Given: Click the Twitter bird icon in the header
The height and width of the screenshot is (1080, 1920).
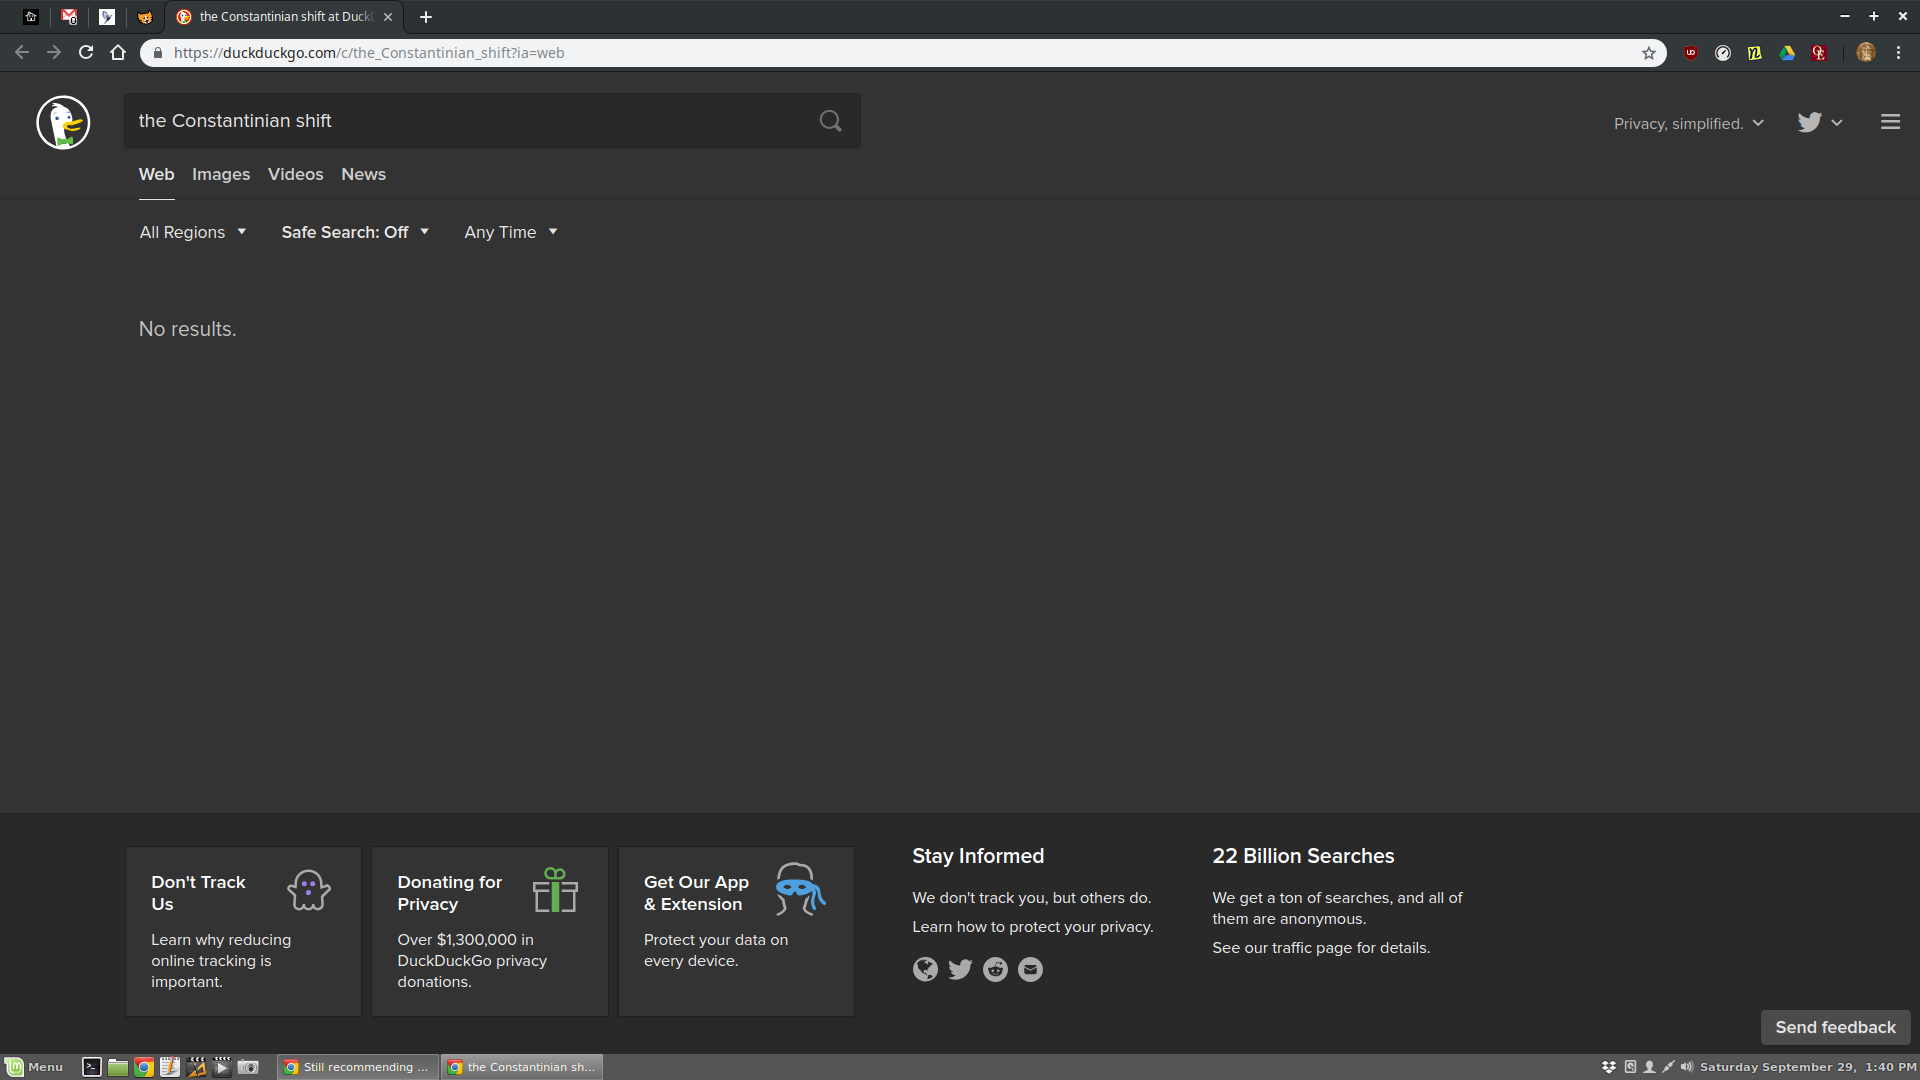Looking at the screenshot, I should (x=1808, y=122).
